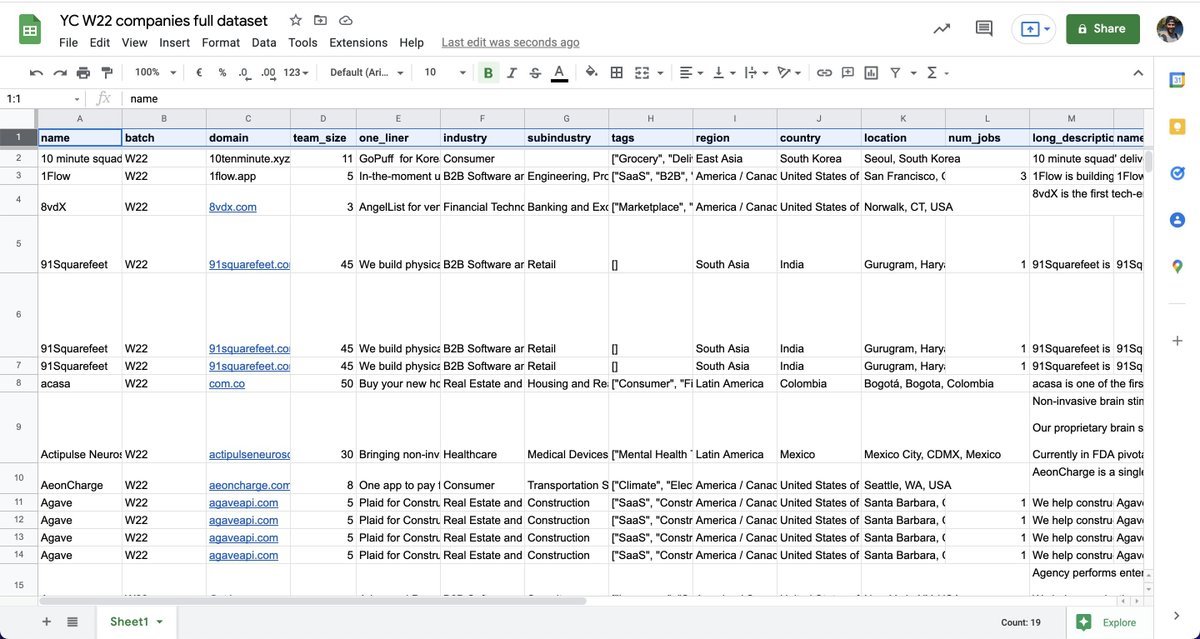Switch to the Sheet1 tab
The height and width of the screenshot is (639, 1200).
137,622
